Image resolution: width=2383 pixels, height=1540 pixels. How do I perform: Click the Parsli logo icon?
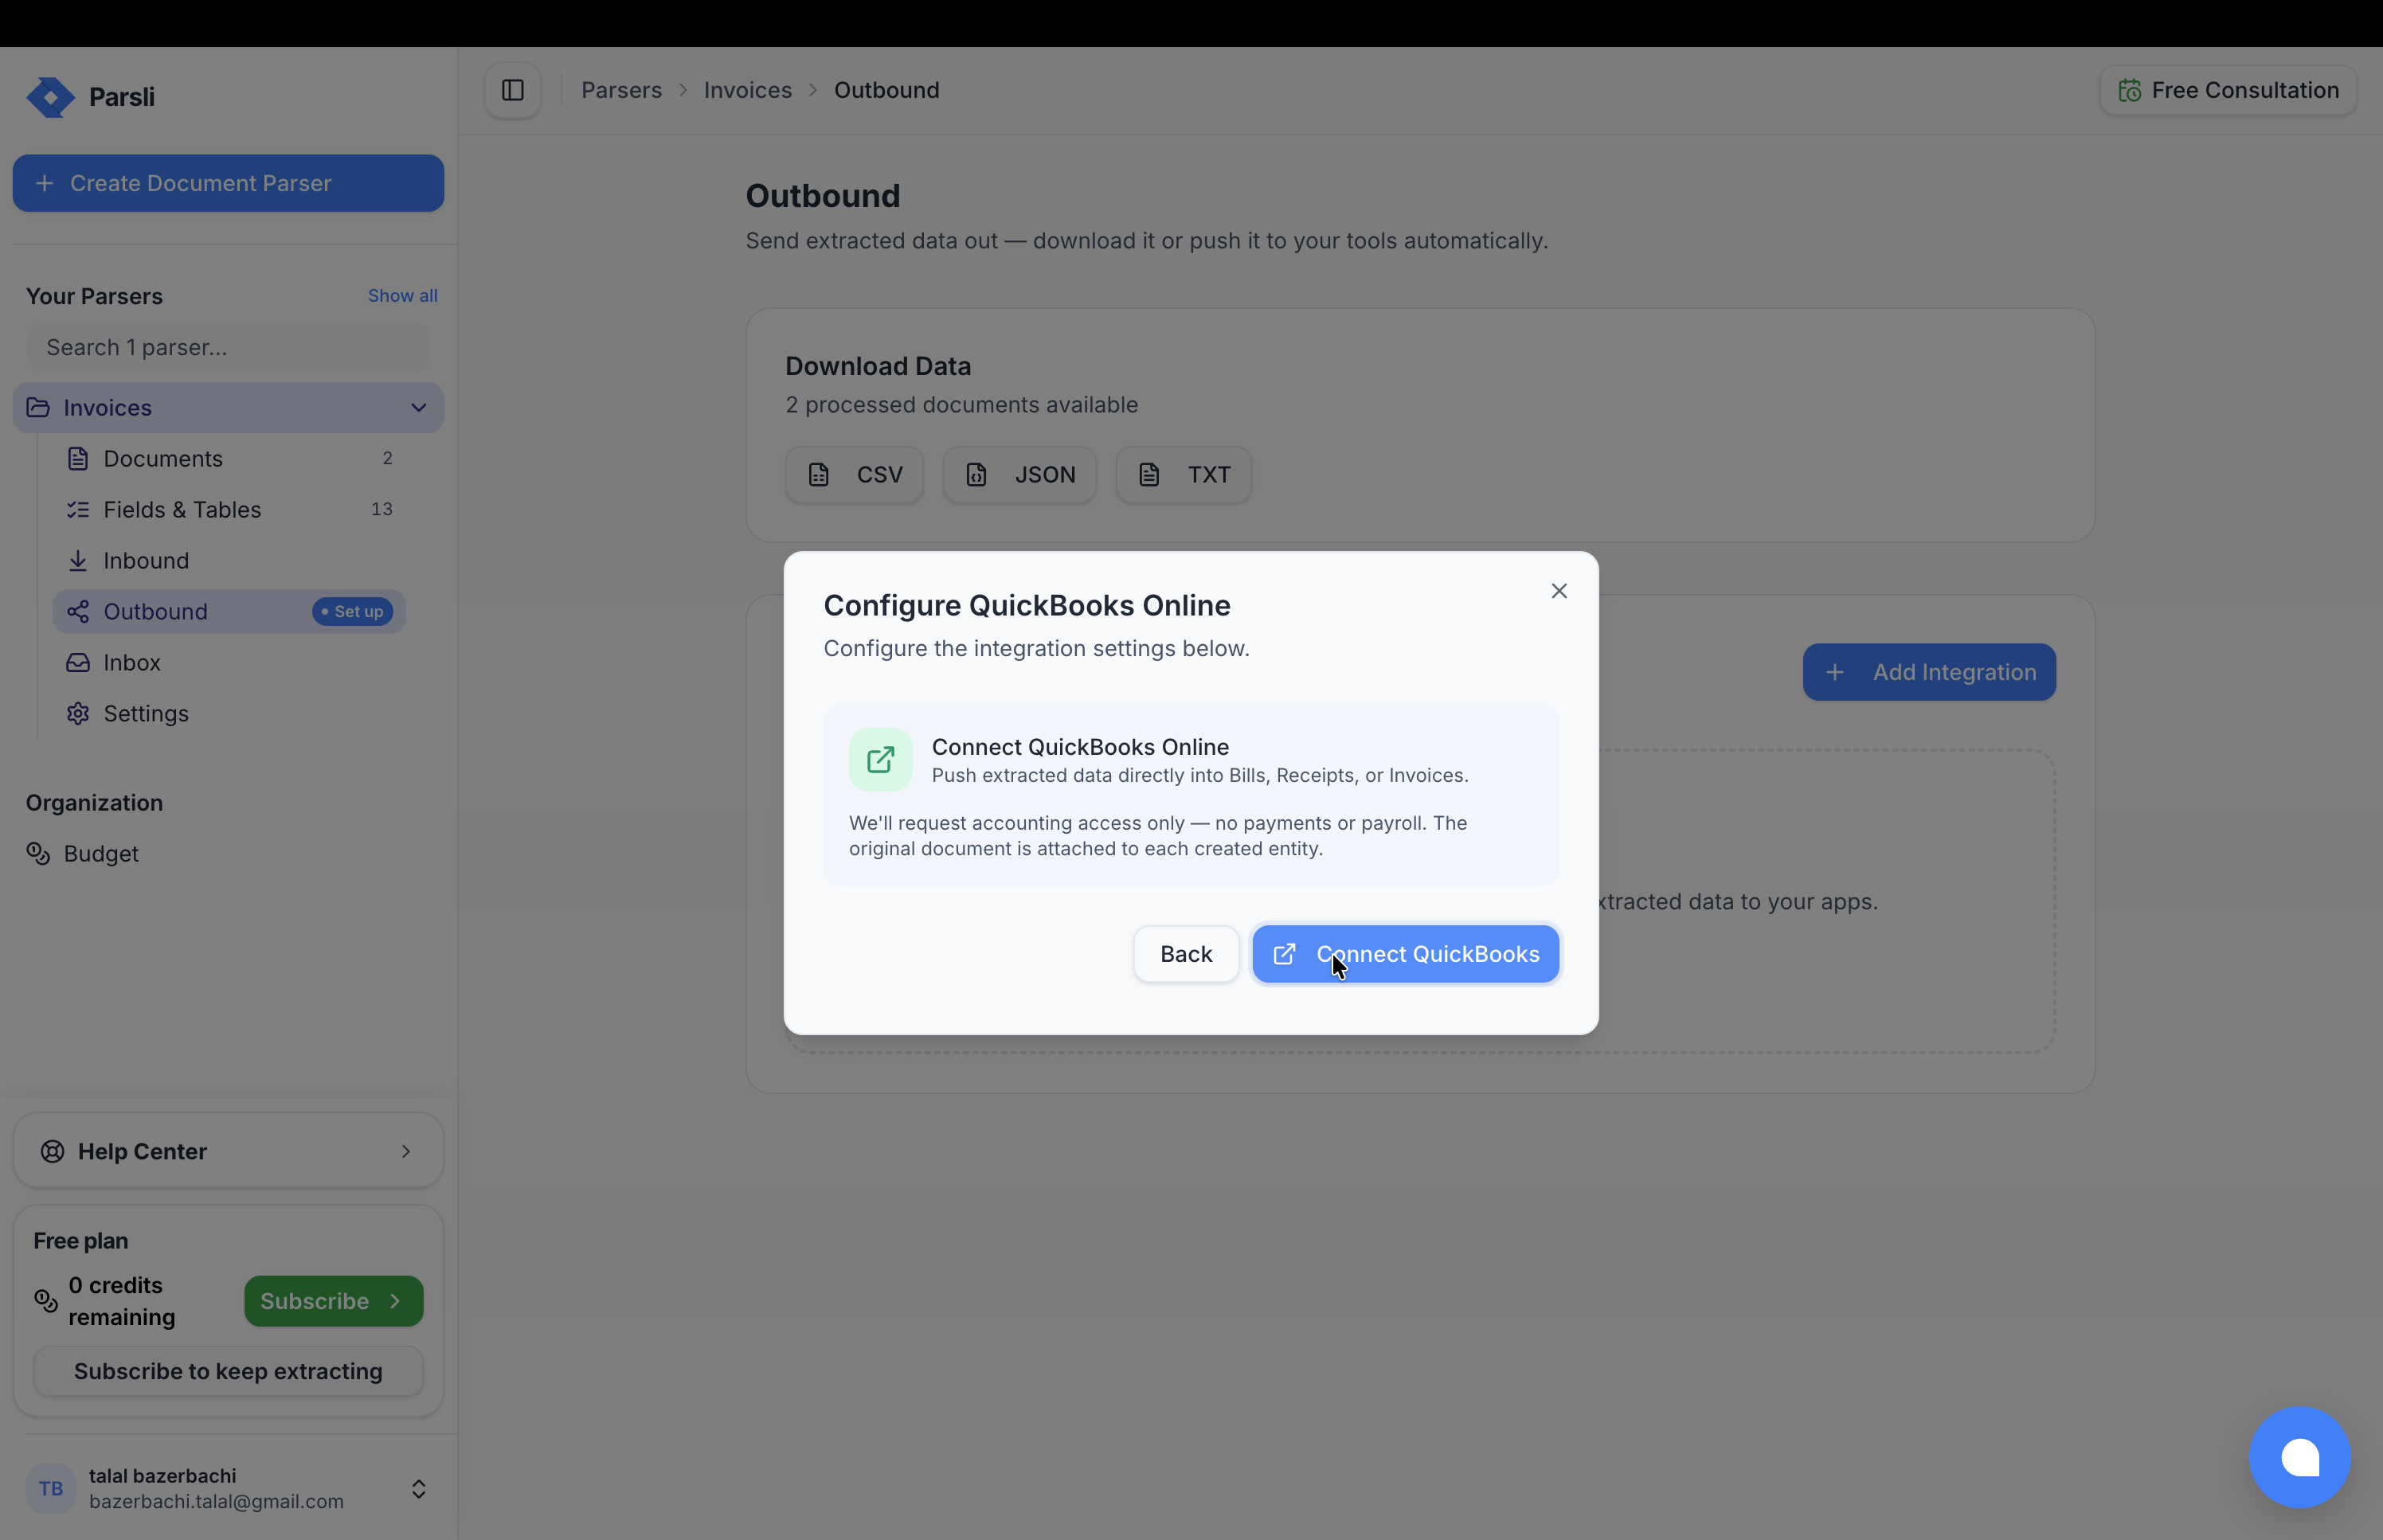50,97
